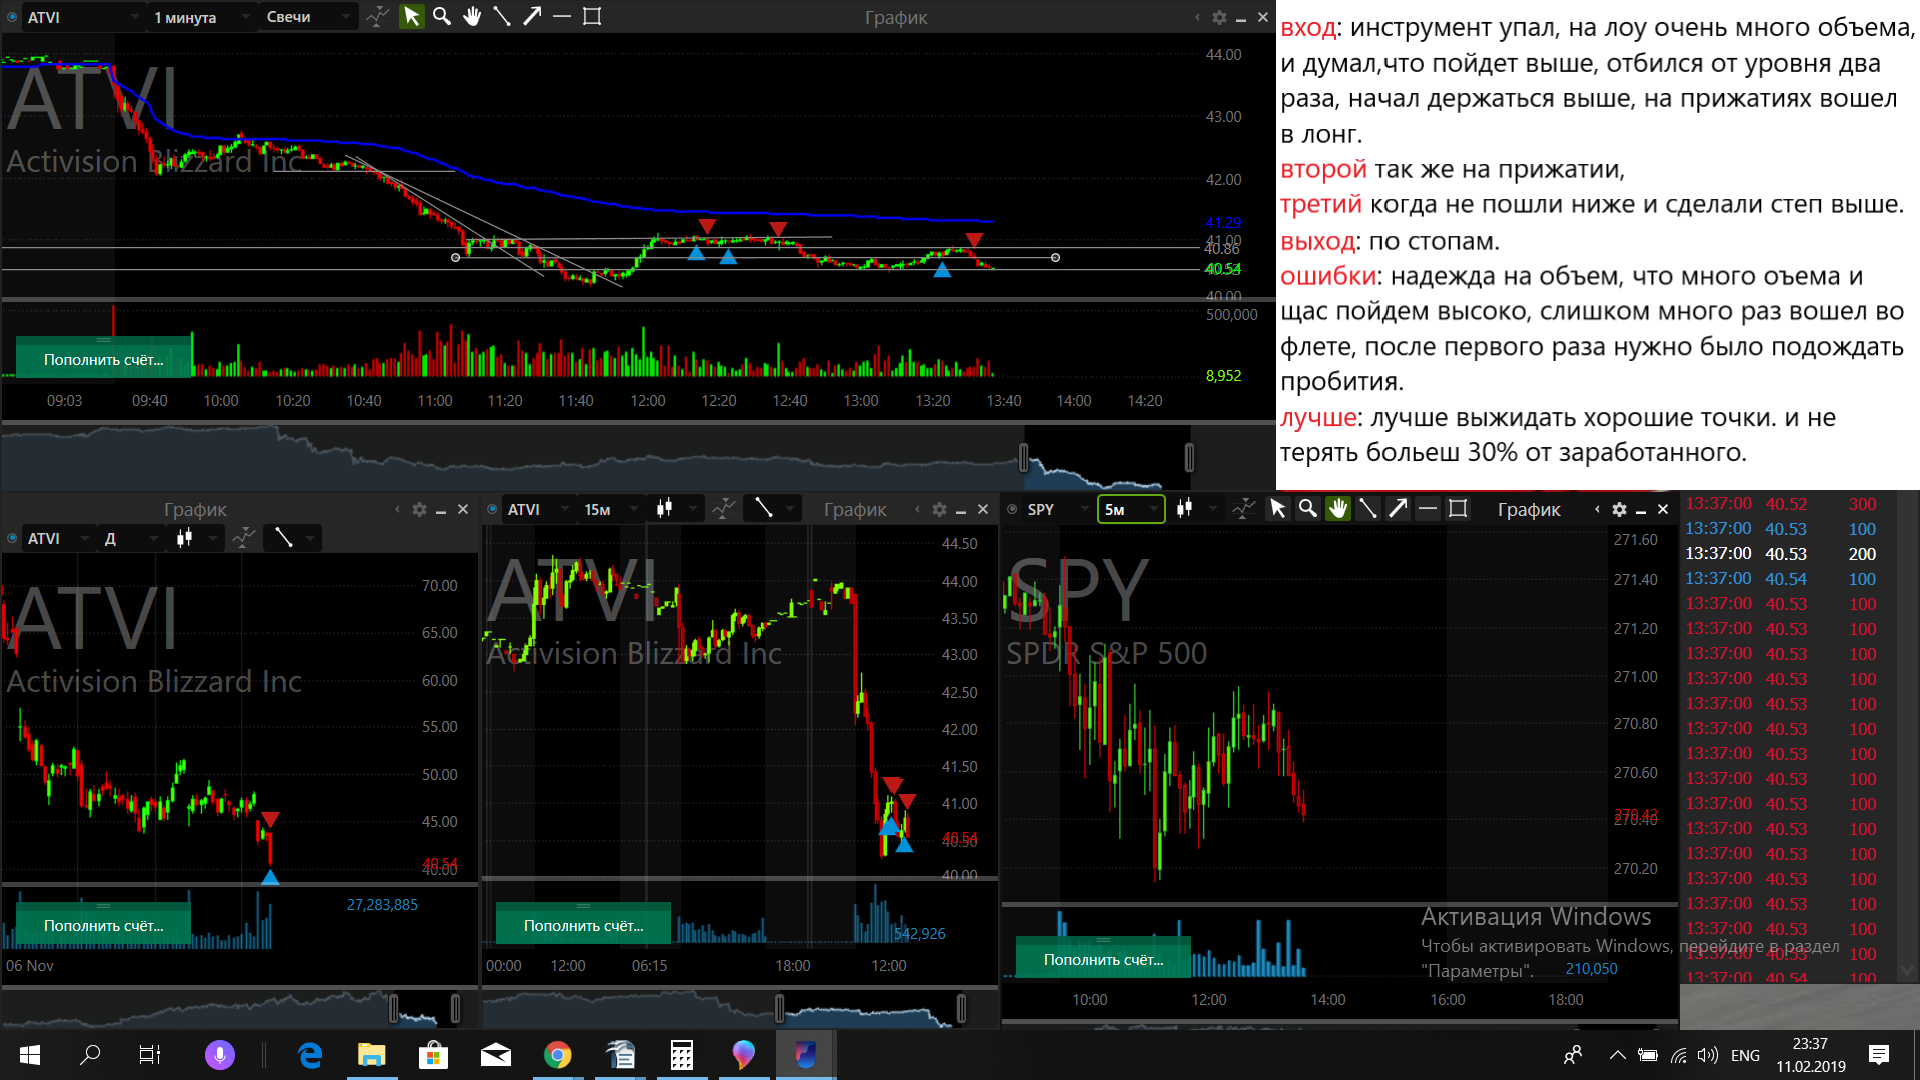Pick the horizontal line tool in SPY chart
The image size is (1920, 1080).
[x=1428, y=508]
